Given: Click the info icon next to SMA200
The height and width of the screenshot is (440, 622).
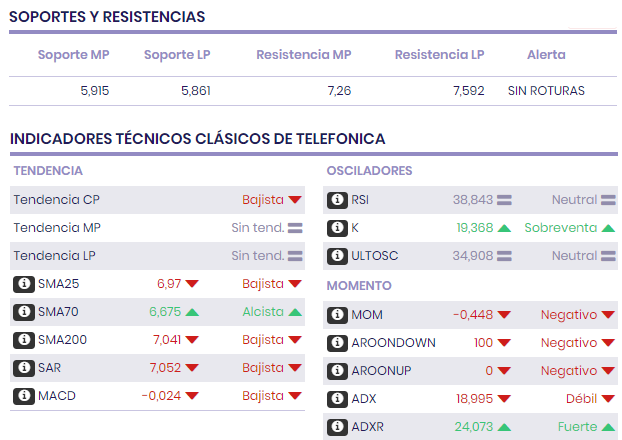Looking at the screenshot, I should (x=24, y=340).
